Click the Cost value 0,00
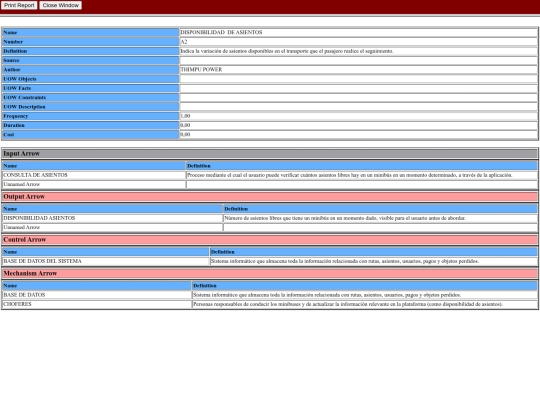Image resolution: width=540 pixels, height=405 pixels. [x=185, y=135]
